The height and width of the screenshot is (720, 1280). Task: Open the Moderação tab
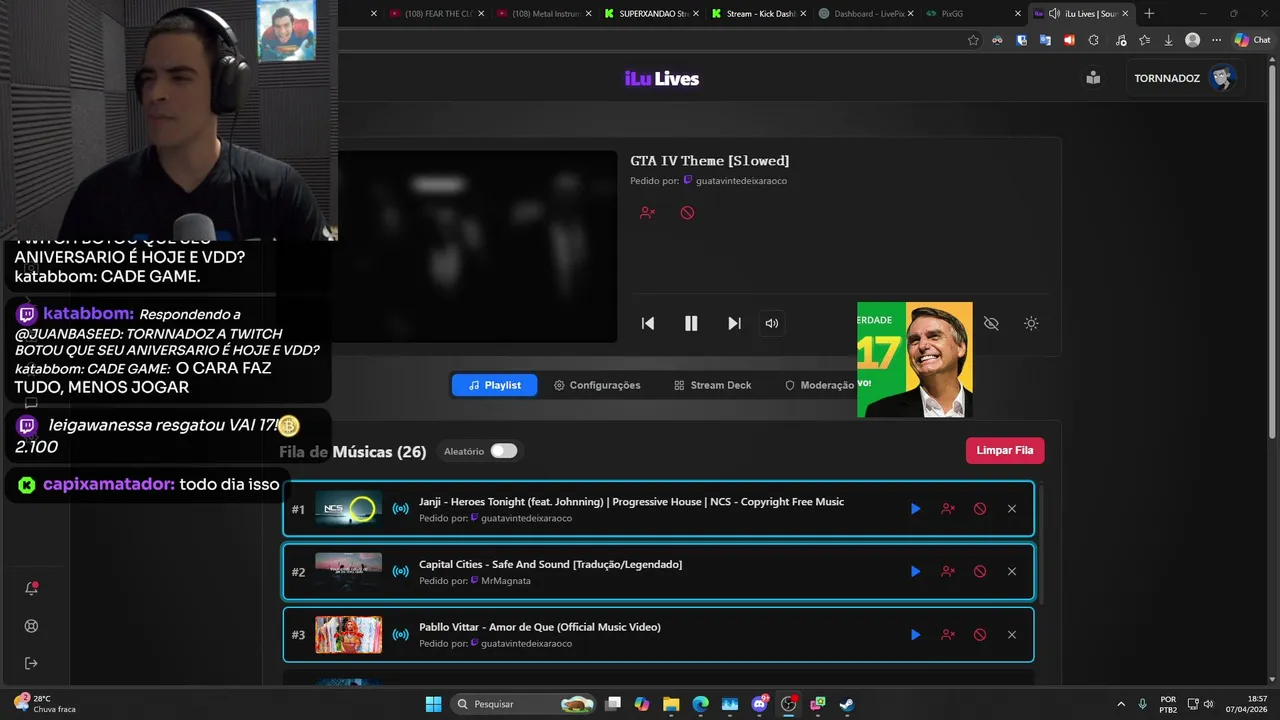(x=819, y=385)
